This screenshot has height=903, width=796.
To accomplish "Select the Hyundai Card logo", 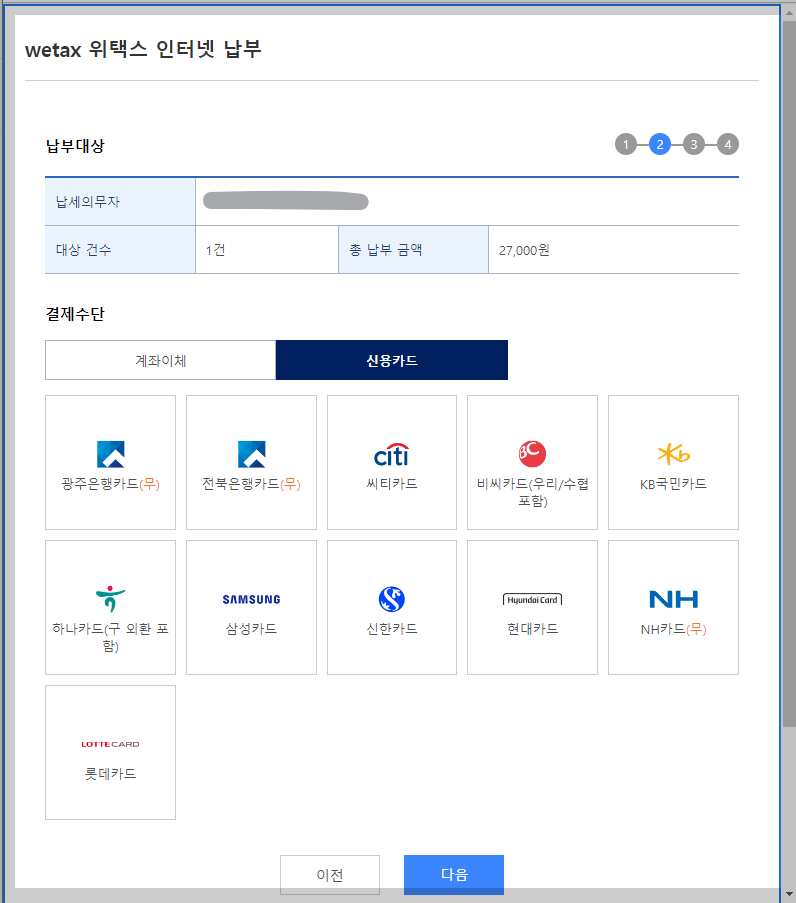I will [532, 600].
